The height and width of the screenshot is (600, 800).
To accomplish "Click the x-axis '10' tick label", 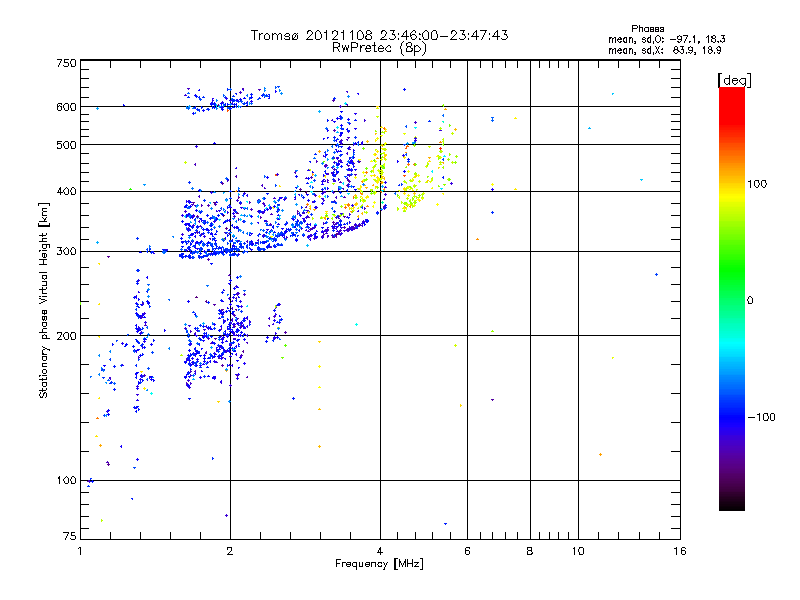I will pos(578,551).
